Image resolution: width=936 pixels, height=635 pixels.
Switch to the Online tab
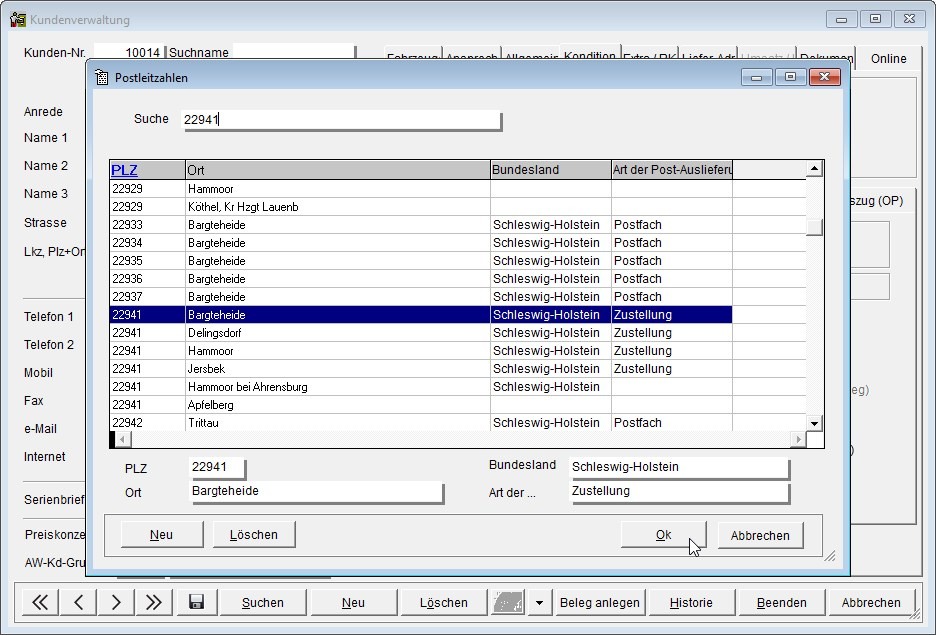(888, 58)
